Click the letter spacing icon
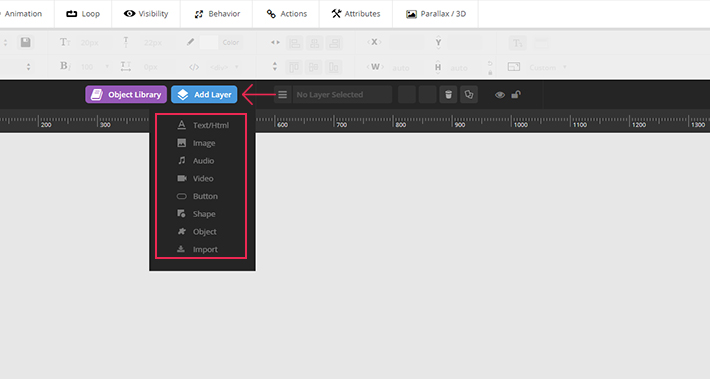 tap(126, 67)
